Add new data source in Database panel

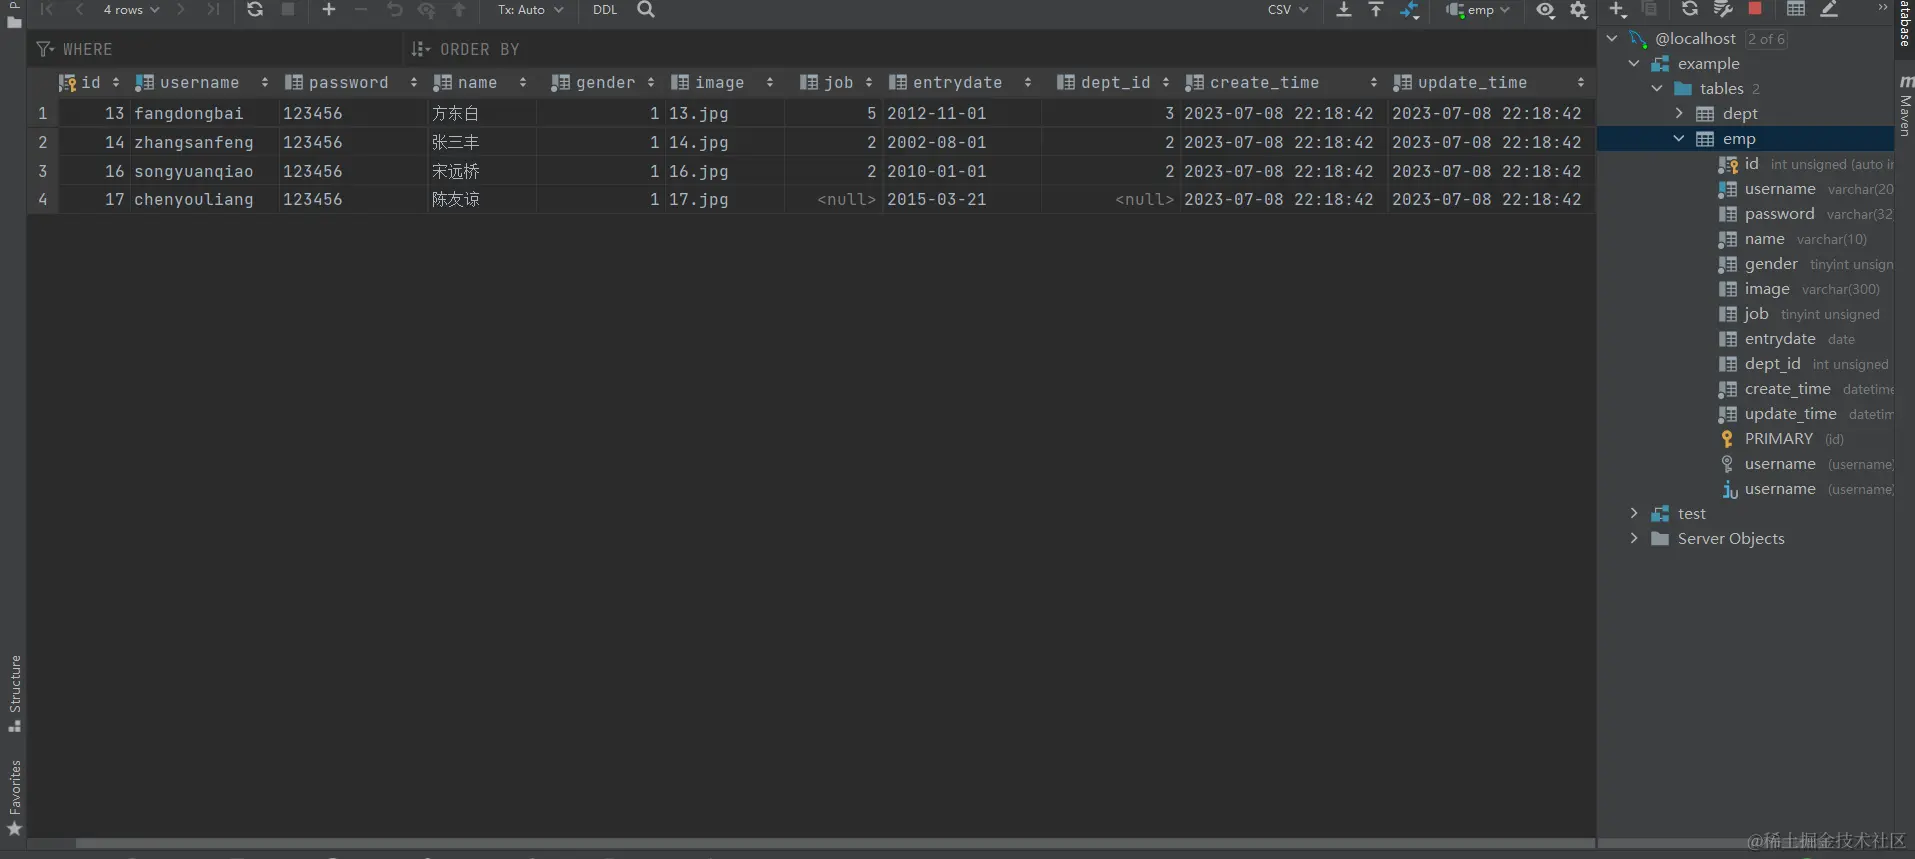coord(1618,10)
